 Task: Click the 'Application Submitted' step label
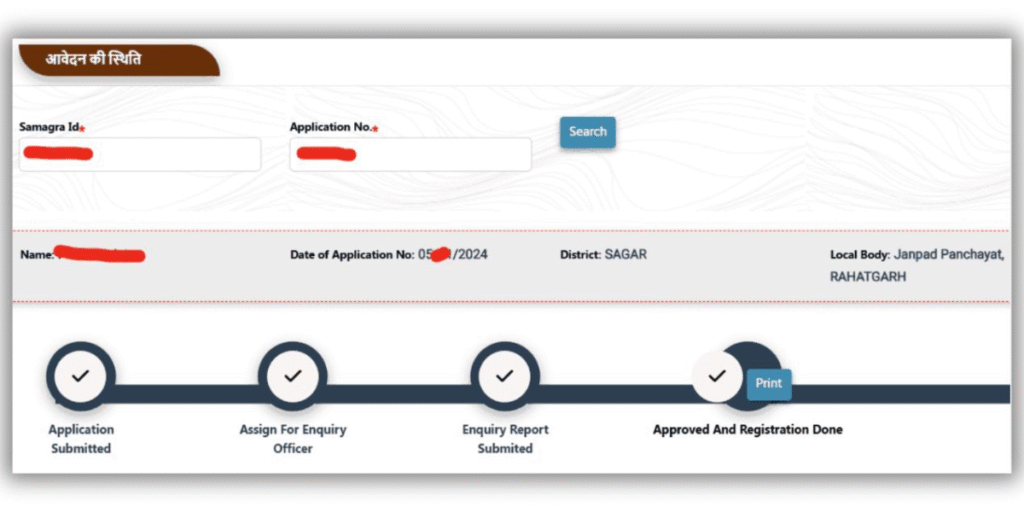81,439
